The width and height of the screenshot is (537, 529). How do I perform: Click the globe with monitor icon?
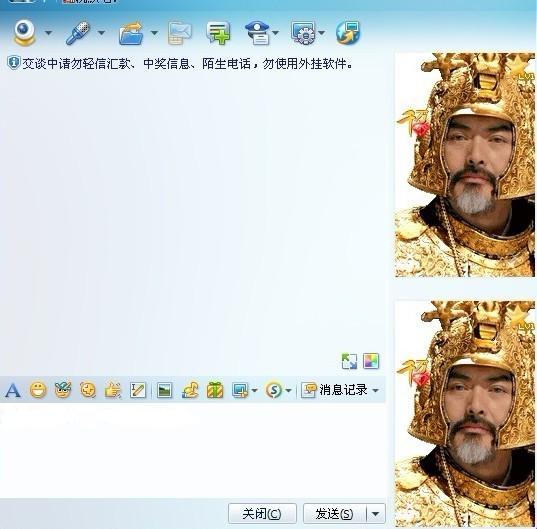tap(348, 33)
